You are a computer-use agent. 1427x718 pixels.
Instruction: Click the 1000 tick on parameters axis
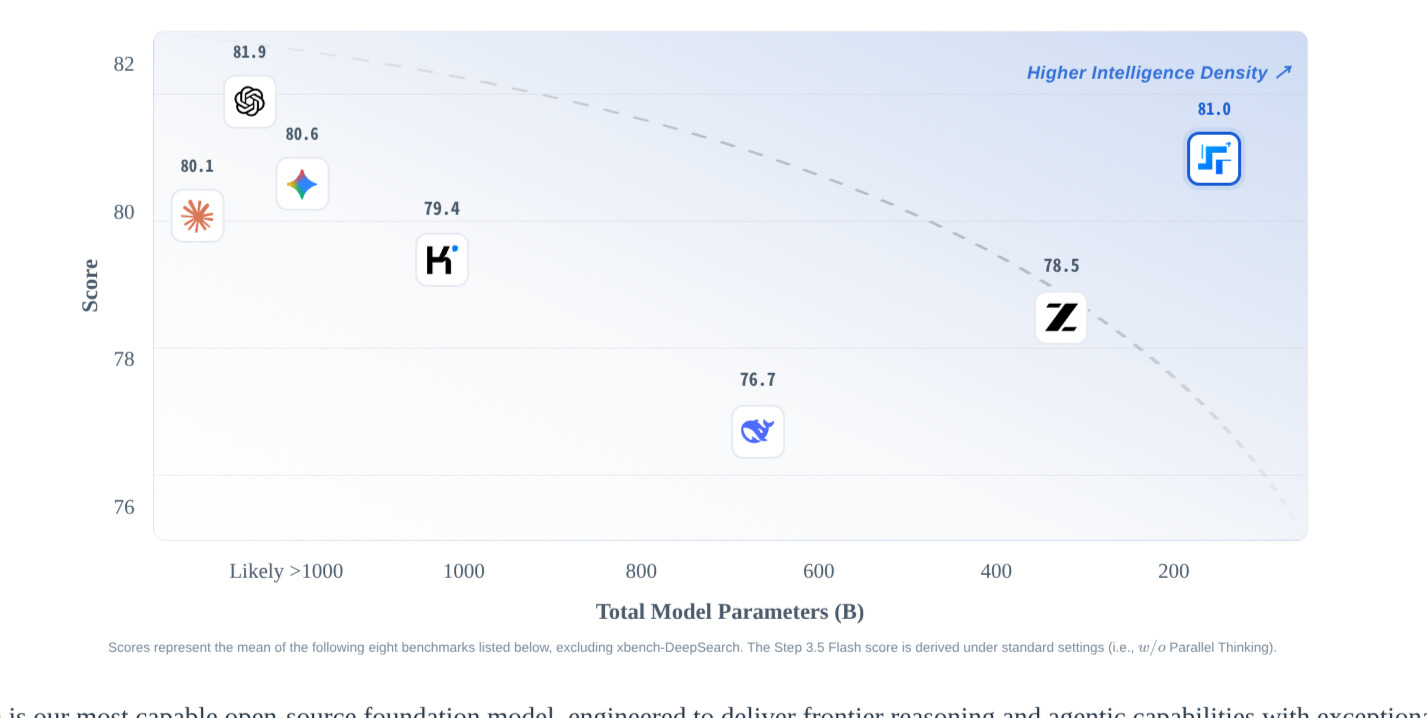464,571
